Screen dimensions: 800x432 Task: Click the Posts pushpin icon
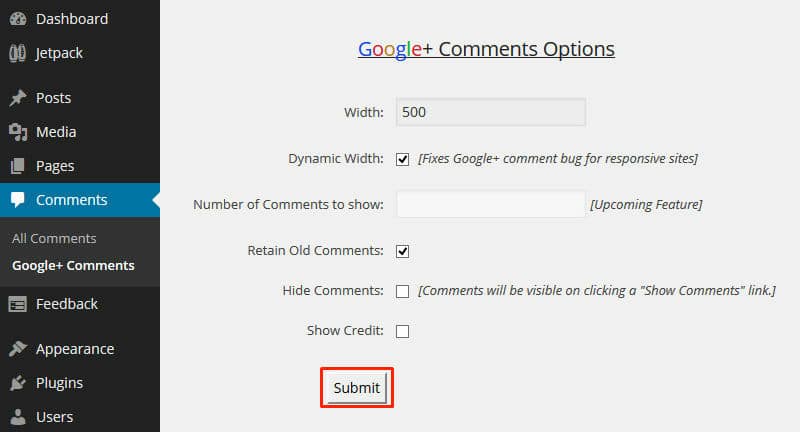[x=18, y=98]
